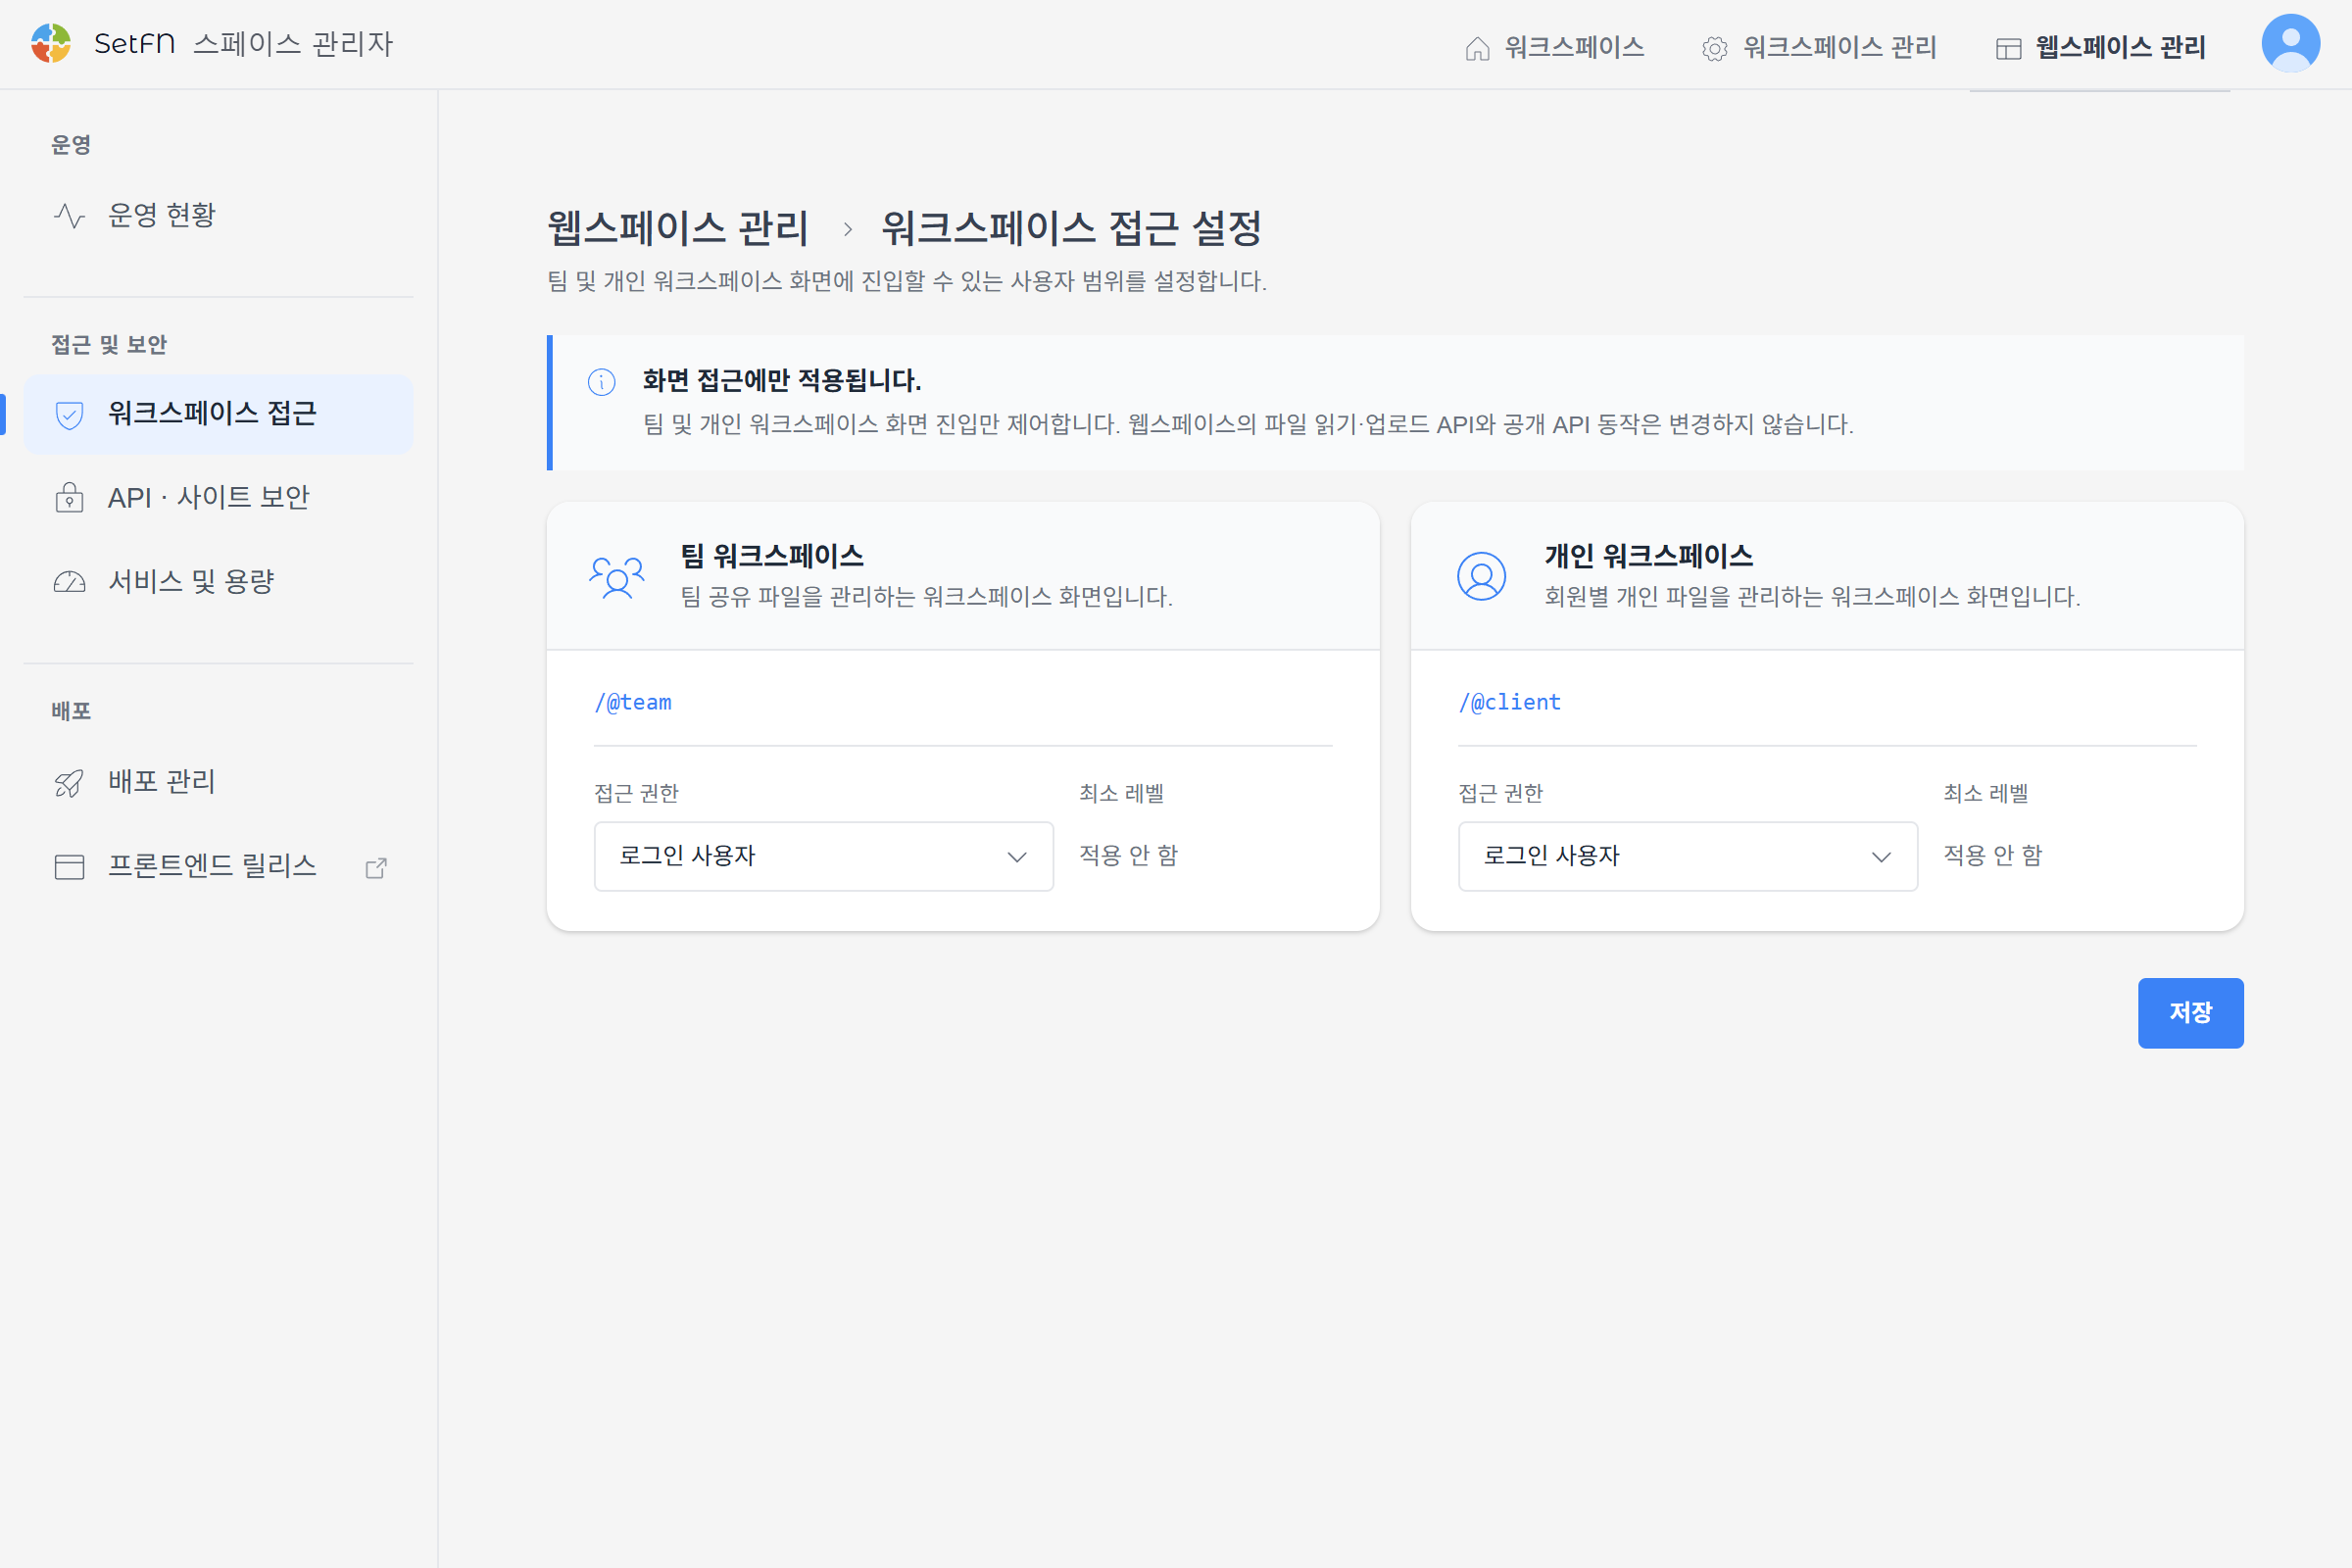Click the 회원별 개인 파일을 관리하는 description text
The height and width of the screenshot is (1568, 2352).
tap(1813, 597)
